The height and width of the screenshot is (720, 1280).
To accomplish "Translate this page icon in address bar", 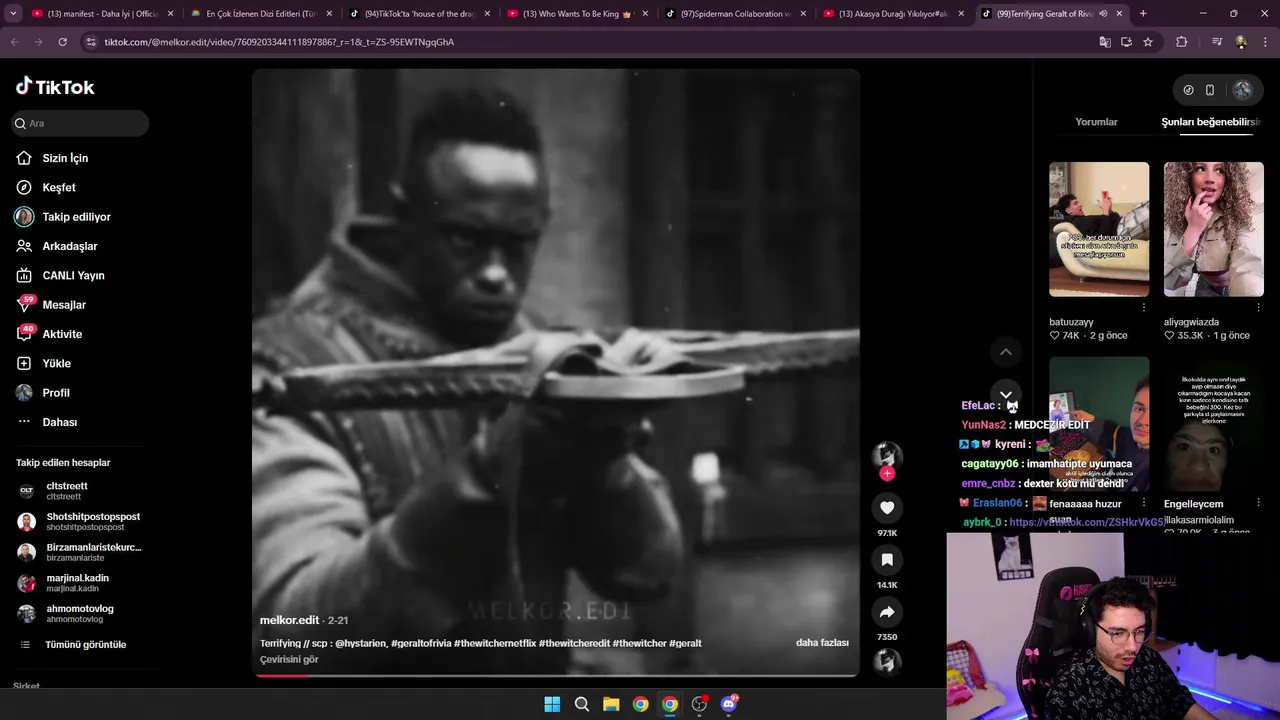I will tap(1105, 42).
